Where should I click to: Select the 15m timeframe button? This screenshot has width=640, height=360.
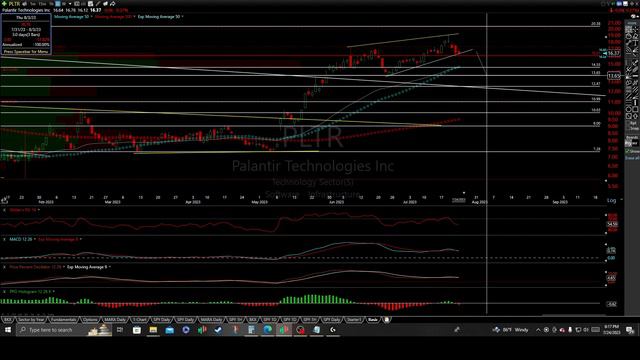click(42, 4)
